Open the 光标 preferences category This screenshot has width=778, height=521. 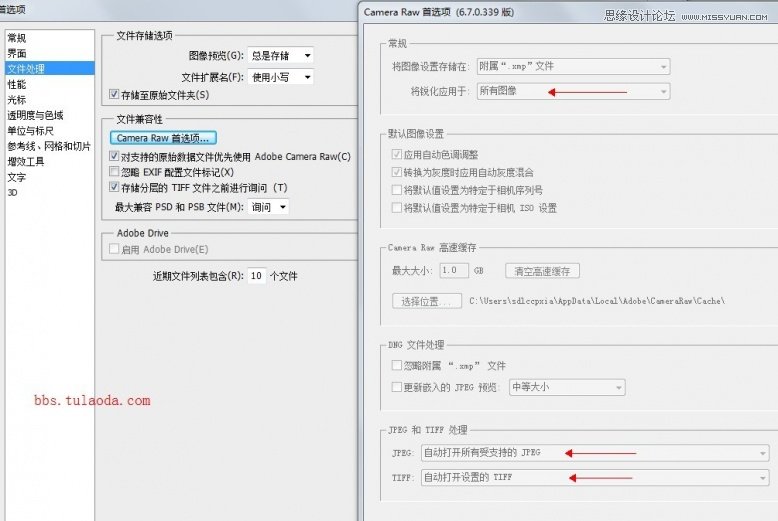(16, 100)
